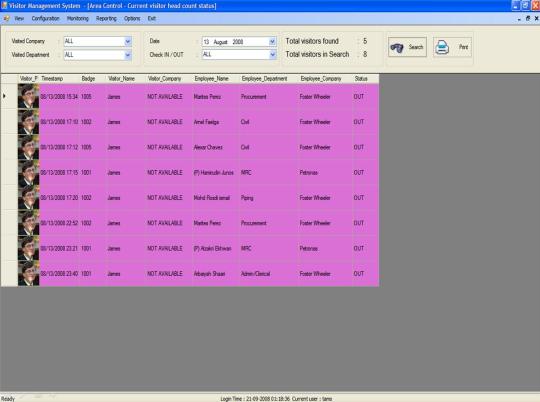
Task: Expand the Visited Department dropdown
Action: (x=128, y=55)
